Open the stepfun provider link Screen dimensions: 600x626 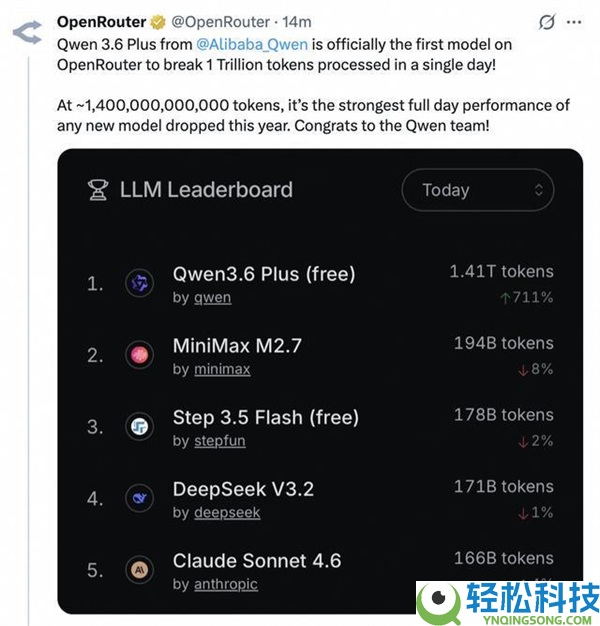(218, 441)
